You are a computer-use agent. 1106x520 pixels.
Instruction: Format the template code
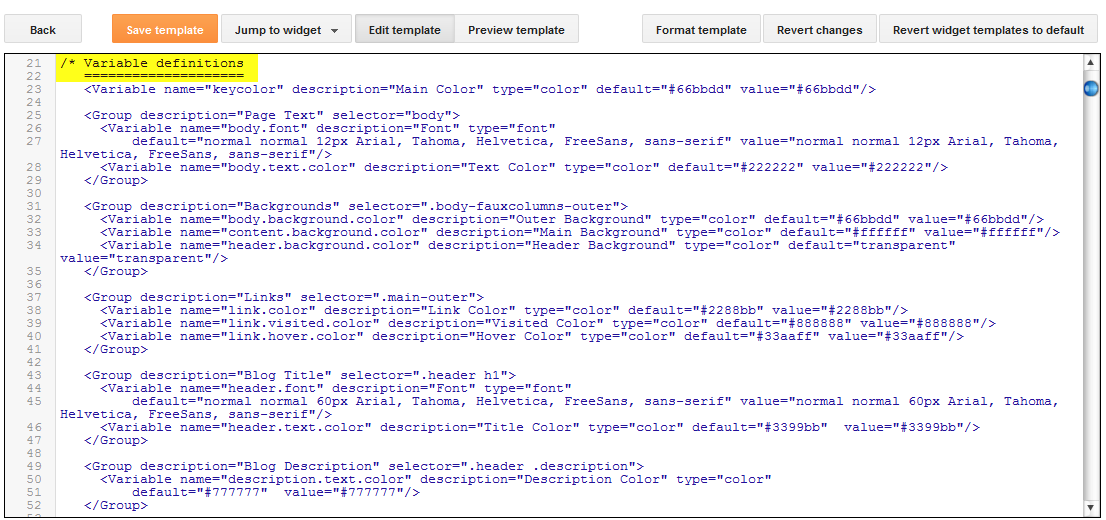point(701,30)
